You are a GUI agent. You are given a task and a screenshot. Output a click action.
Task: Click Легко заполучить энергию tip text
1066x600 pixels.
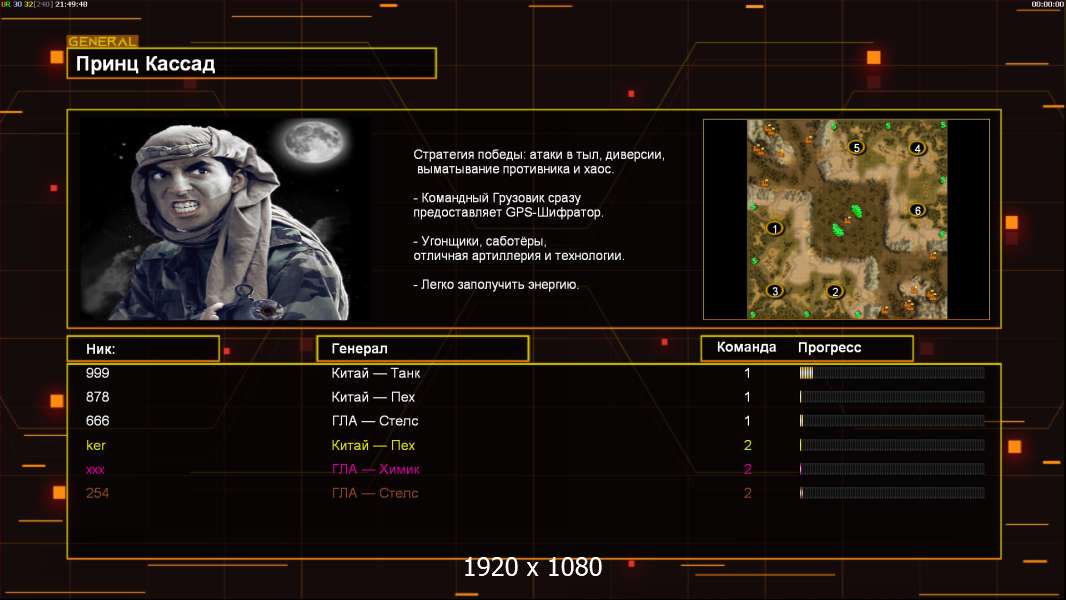496,285
